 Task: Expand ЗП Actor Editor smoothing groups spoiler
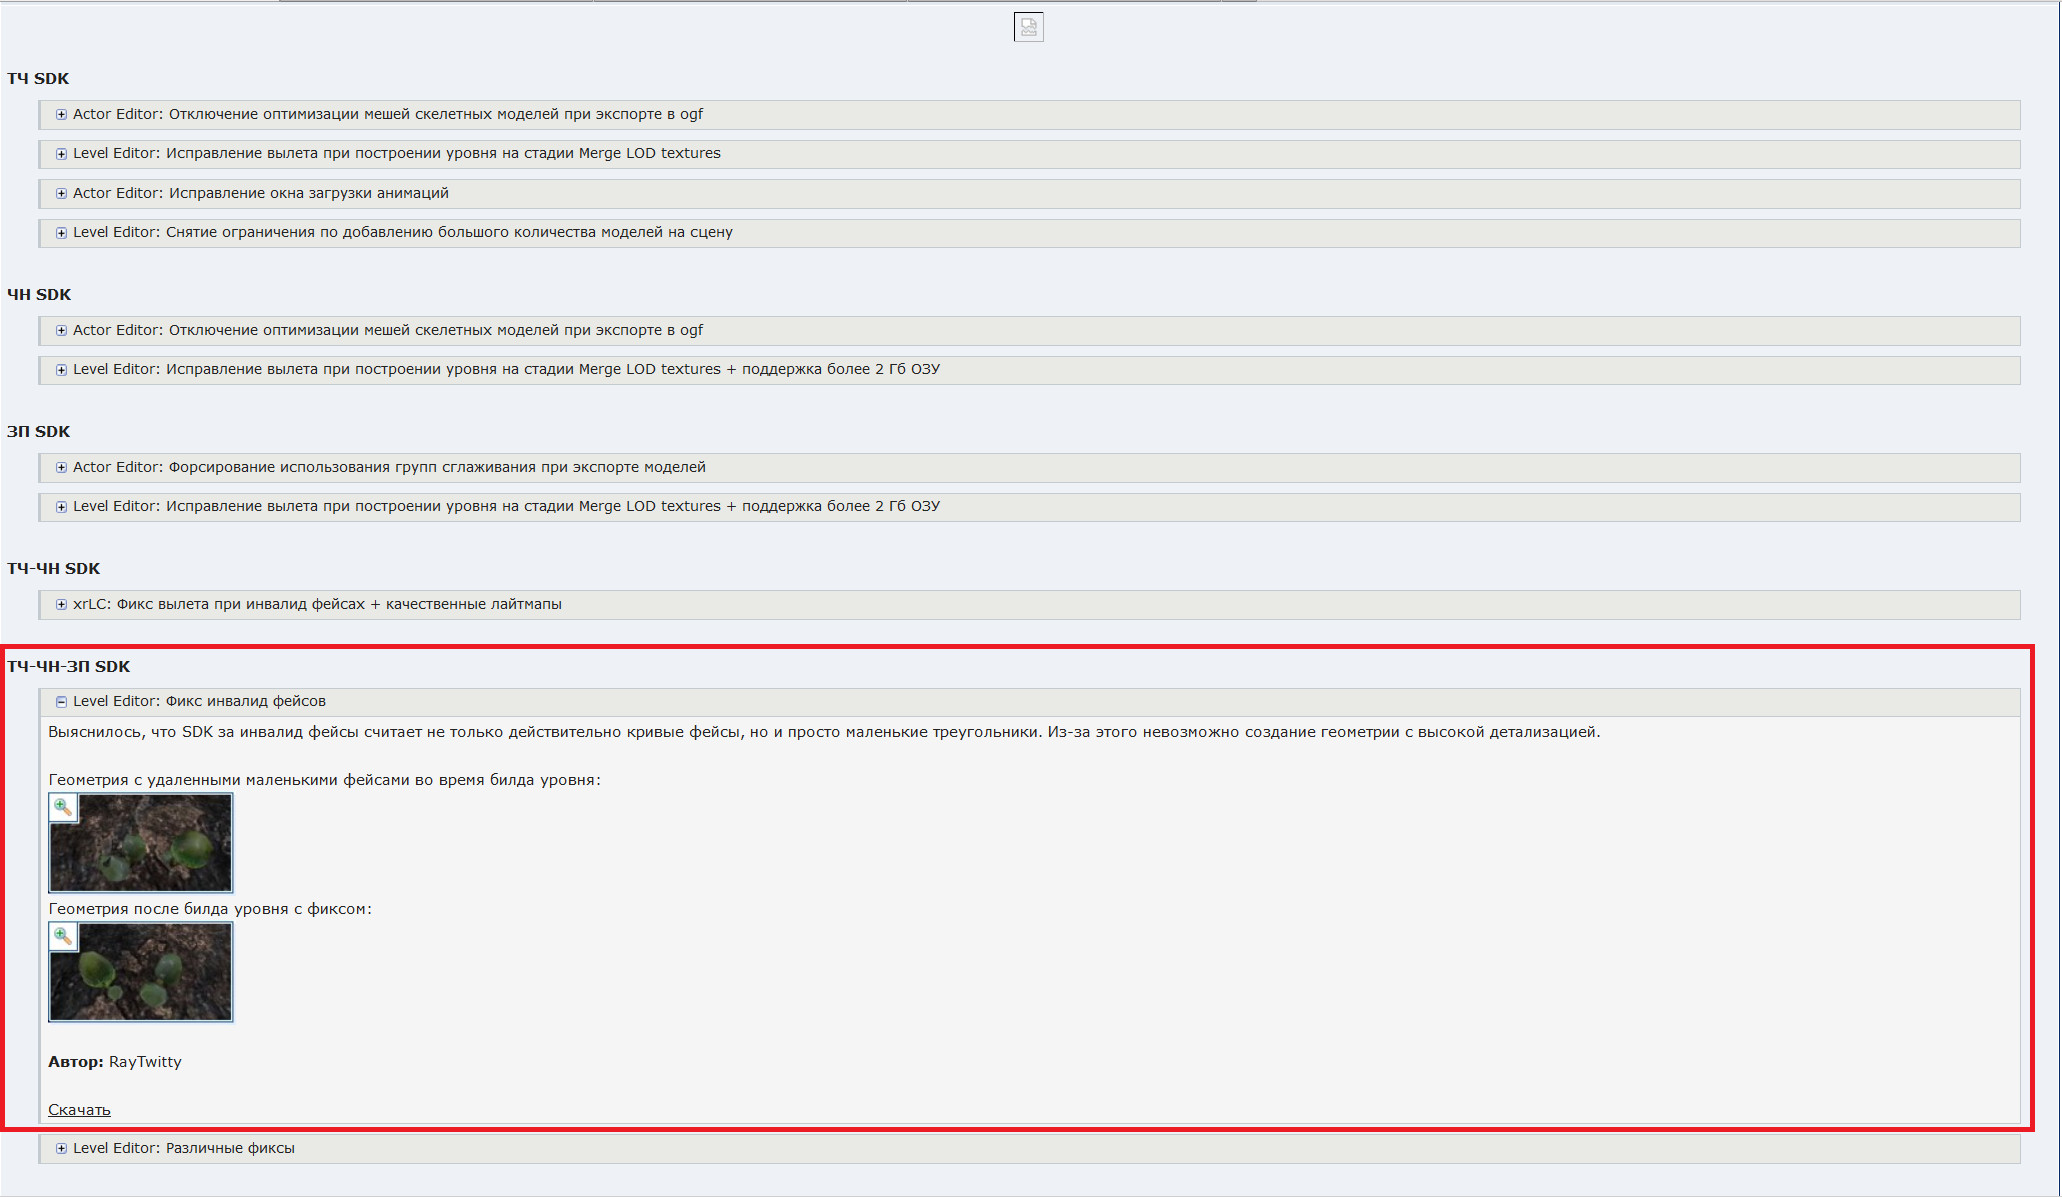(1029, 467)
